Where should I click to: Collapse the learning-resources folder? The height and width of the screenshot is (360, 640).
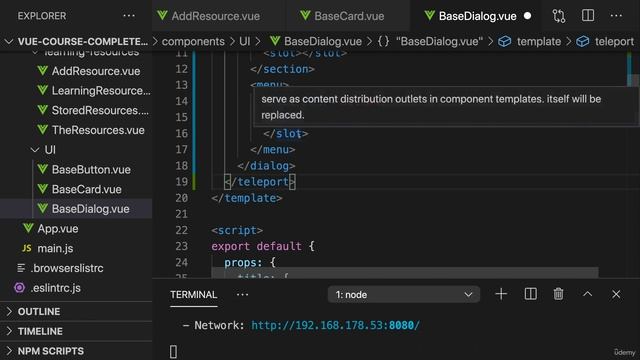pyautogui.click(x=36, y=52)
